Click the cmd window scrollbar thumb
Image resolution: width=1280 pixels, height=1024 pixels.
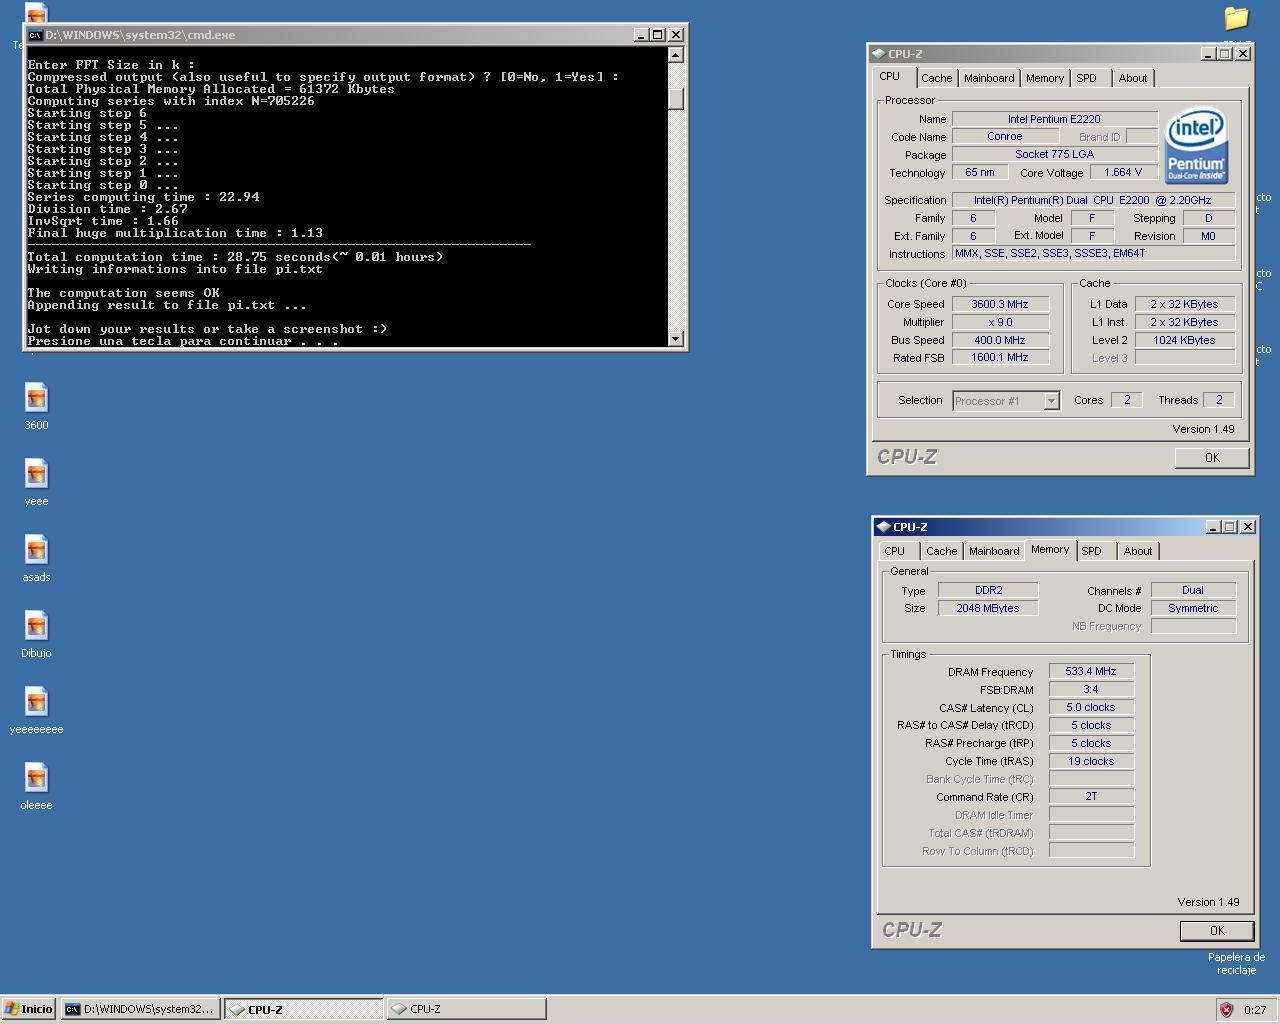(676, 99)
